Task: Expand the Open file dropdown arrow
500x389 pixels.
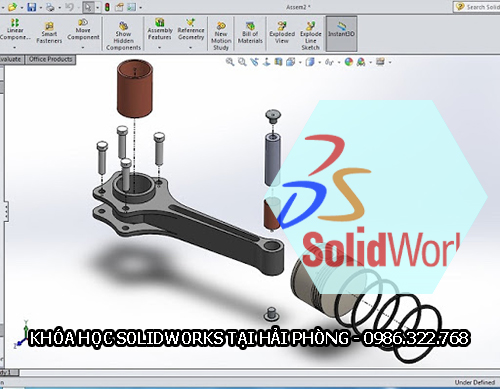Action: click(x=21, y=7)
